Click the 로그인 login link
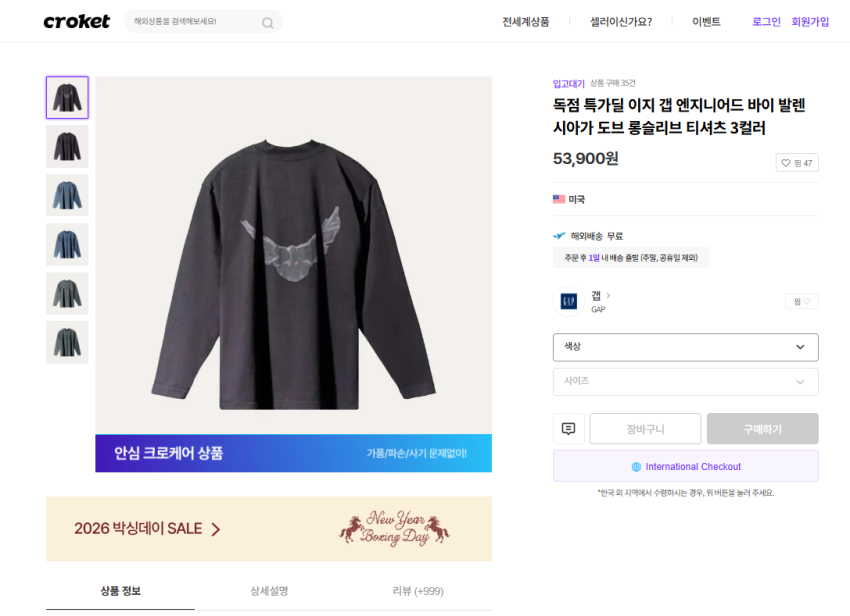The height and width of the screenshot is (616, 850). (x=766, y=22)
